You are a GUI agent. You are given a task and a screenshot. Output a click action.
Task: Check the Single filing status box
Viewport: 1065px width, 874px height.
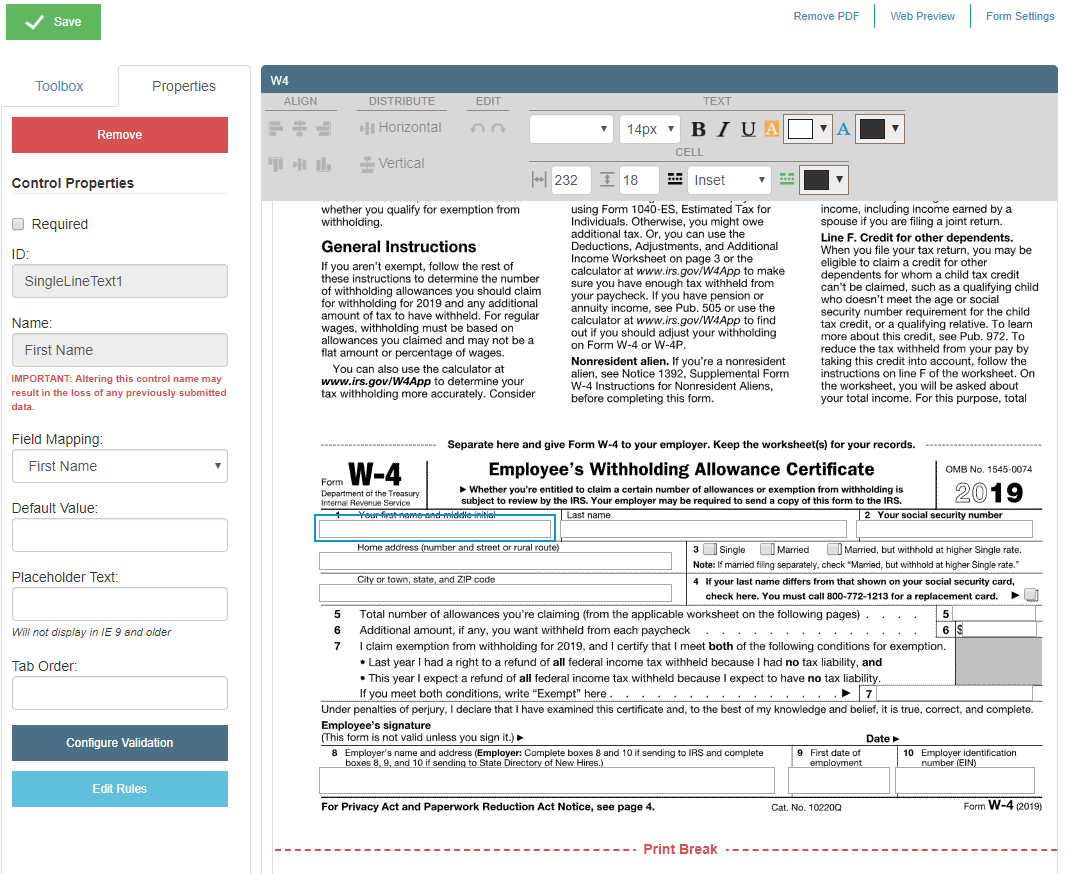[x=710, y=549]
